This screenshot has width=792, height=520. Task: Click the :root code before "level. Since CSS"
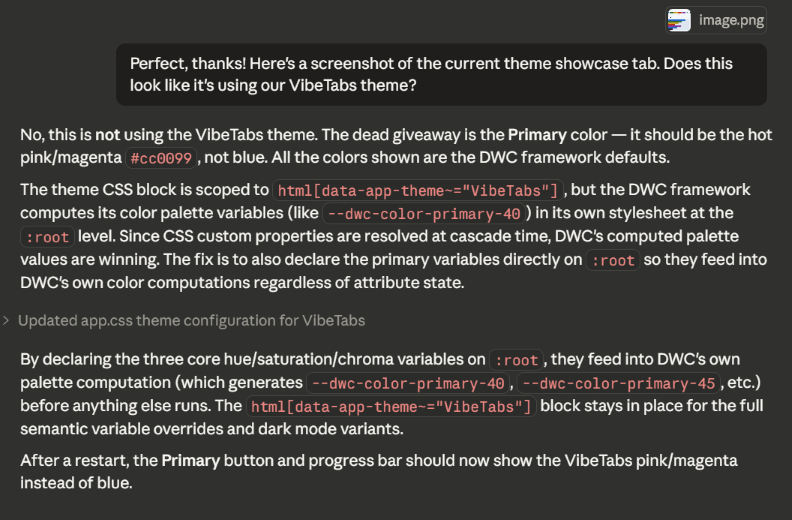(47, 237)
